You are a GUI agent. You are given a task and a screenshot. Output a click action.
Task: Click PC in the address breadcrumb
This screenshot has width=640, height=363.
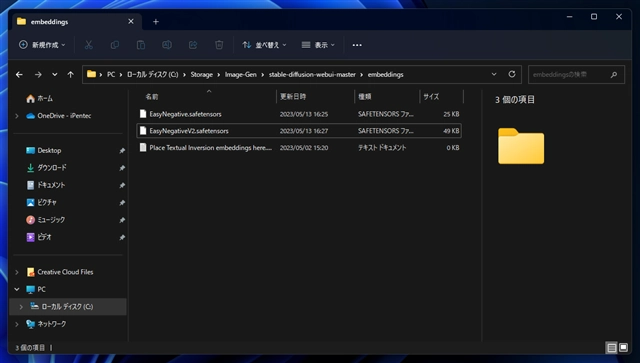point(111,74)
